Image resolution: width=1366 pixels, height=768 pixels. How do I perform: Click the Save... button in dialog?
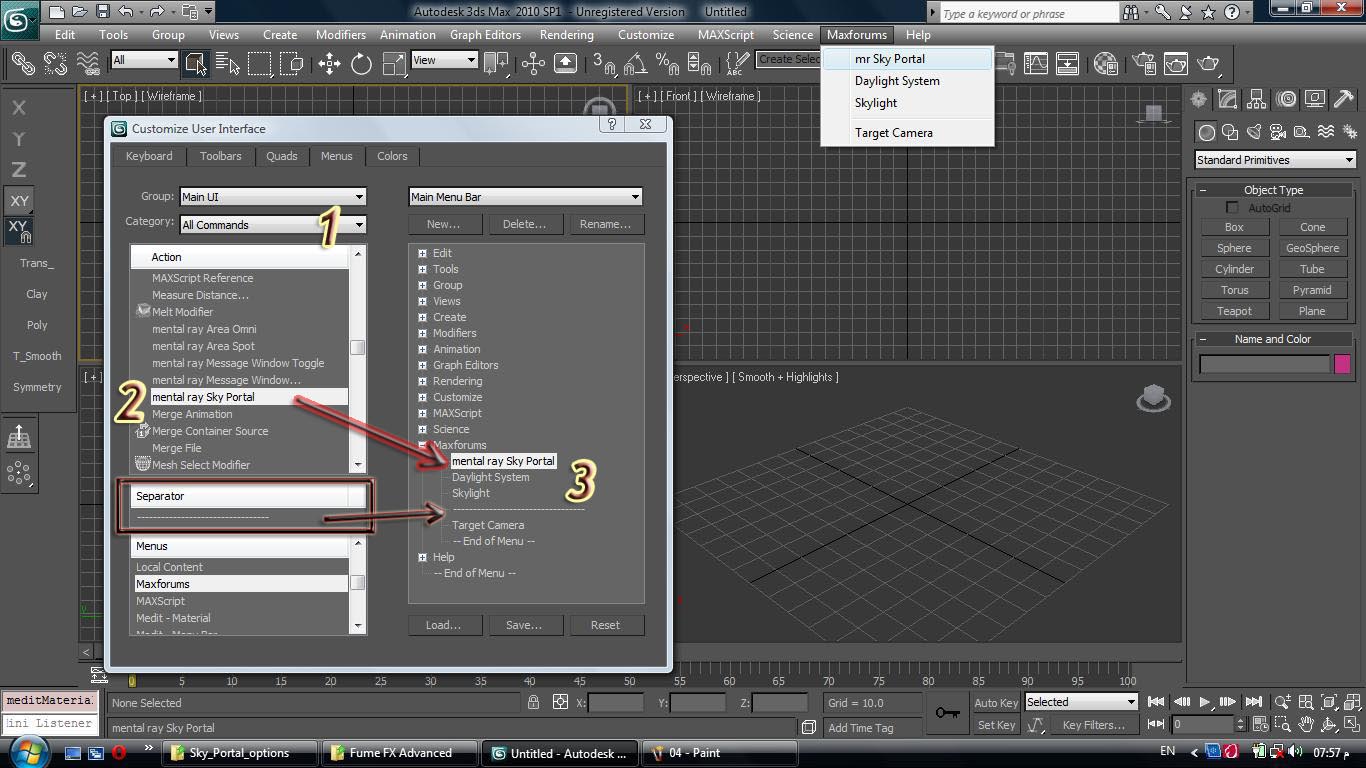click(524, 625)
